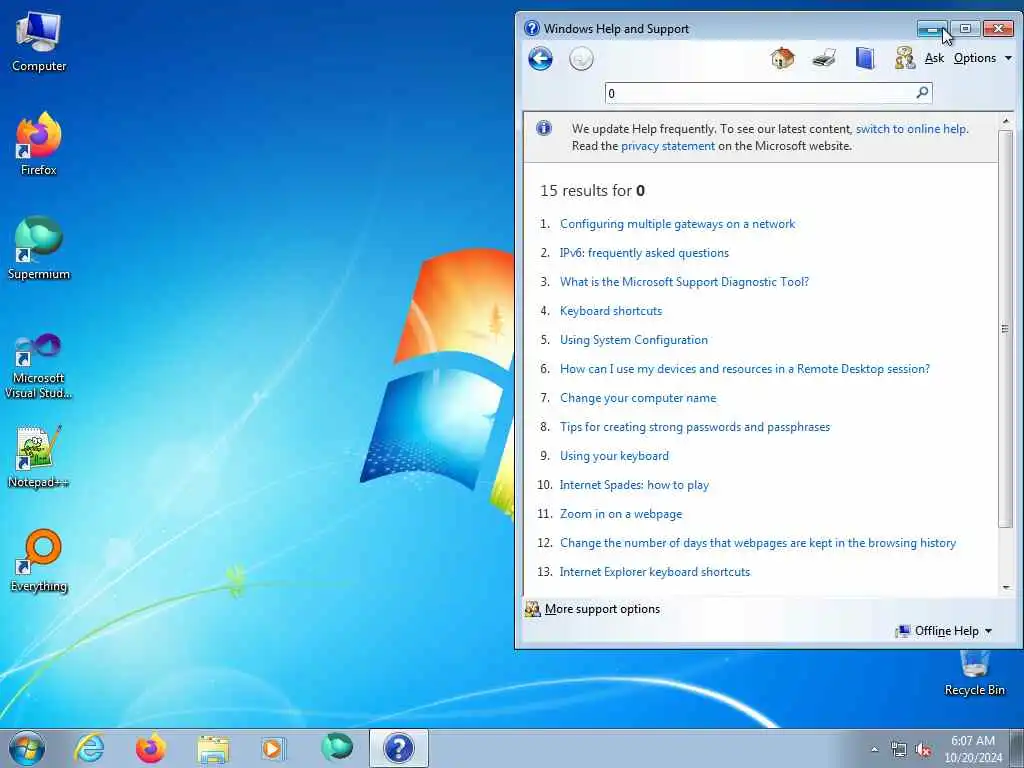
Task: Select the Recycle Bin desktop icon
Action: click(974, 673)
